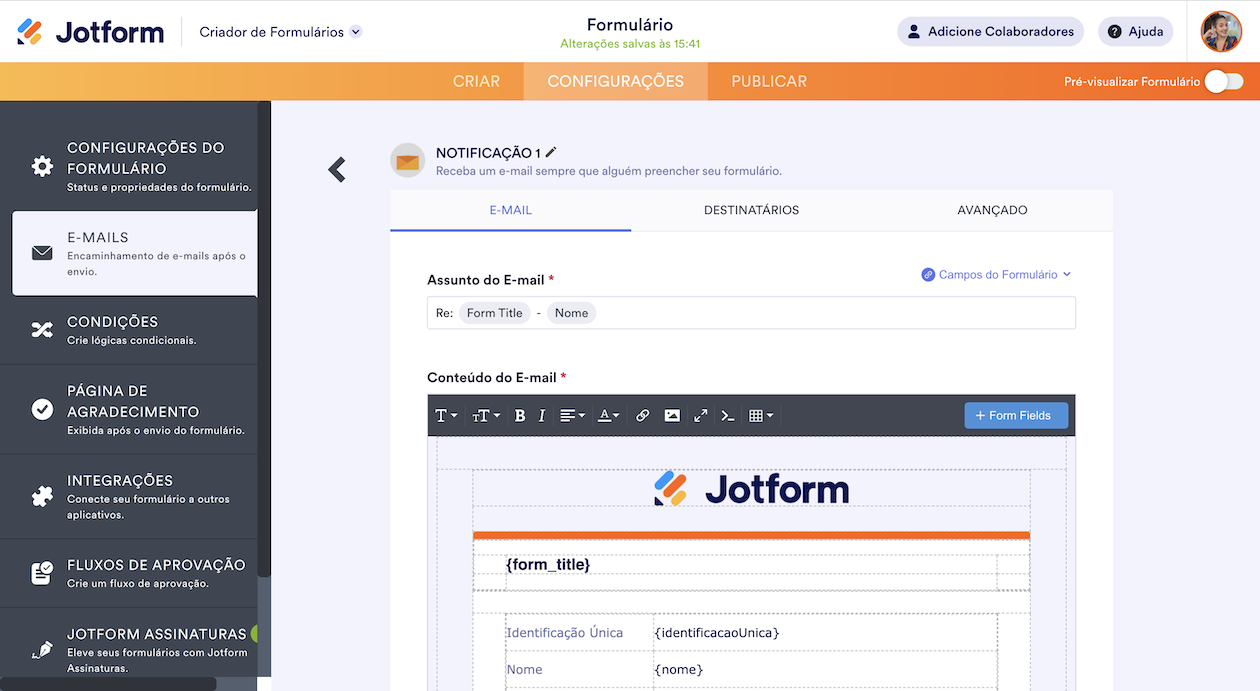The image size is (1260, 691).
Task: Open the table insert dropdown
Action: pyautogui.click(x=761, y=415)
